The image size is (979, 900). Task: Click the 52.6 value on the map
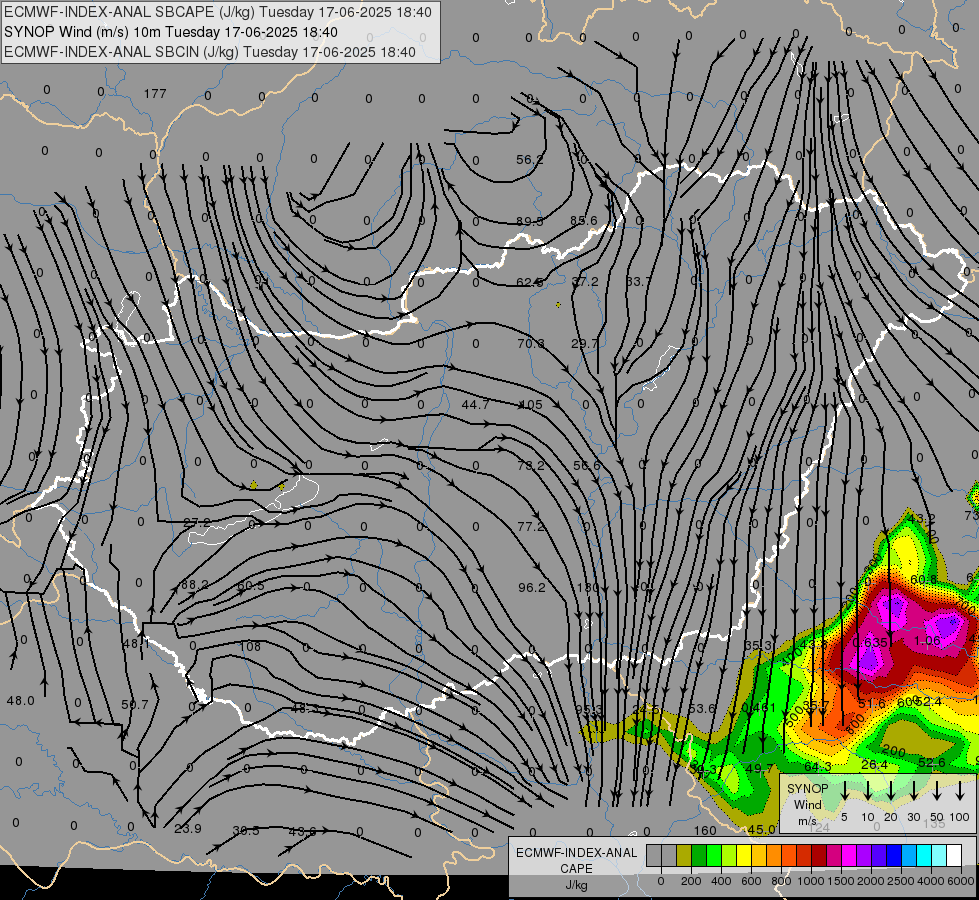(x=932, y=763)
